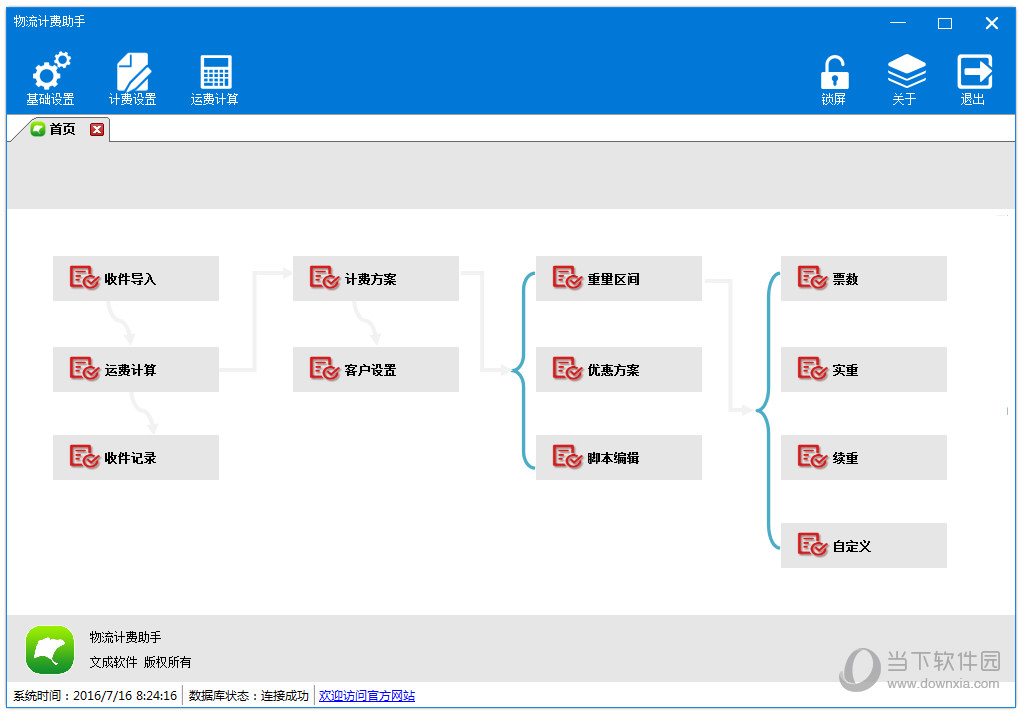Click red checklist icon beside 收件导入
1024x713 pixels.
pos(84,277)
